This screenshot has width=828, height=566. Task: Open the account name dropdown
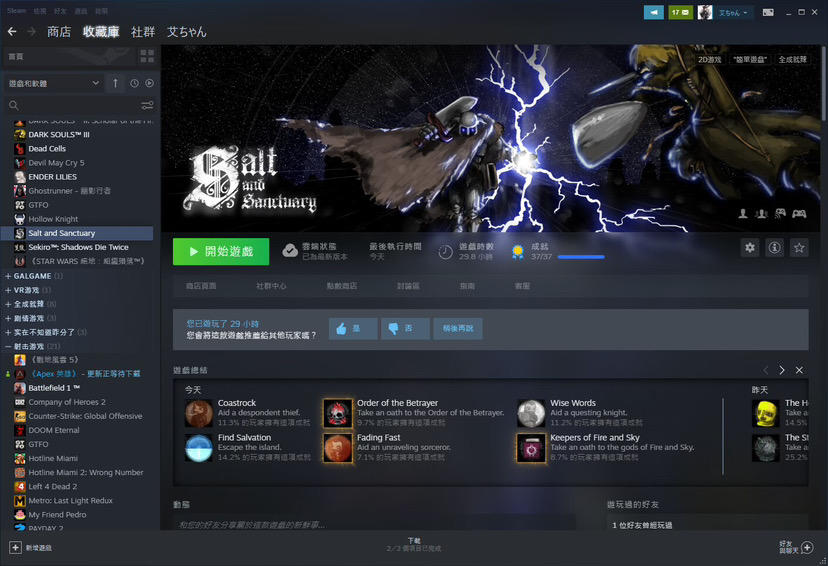tap(733, 13)
